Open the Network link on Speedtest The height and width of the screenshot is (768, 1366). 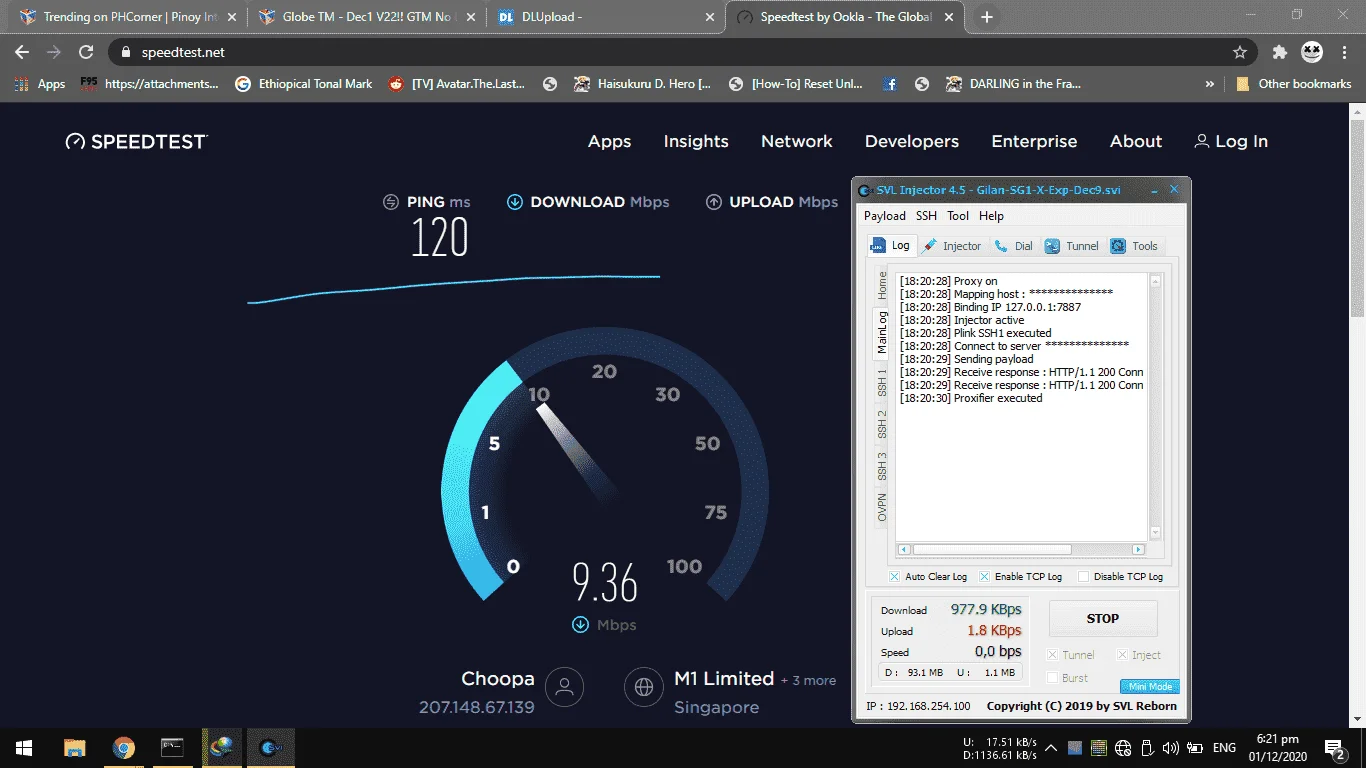point(797,142)
